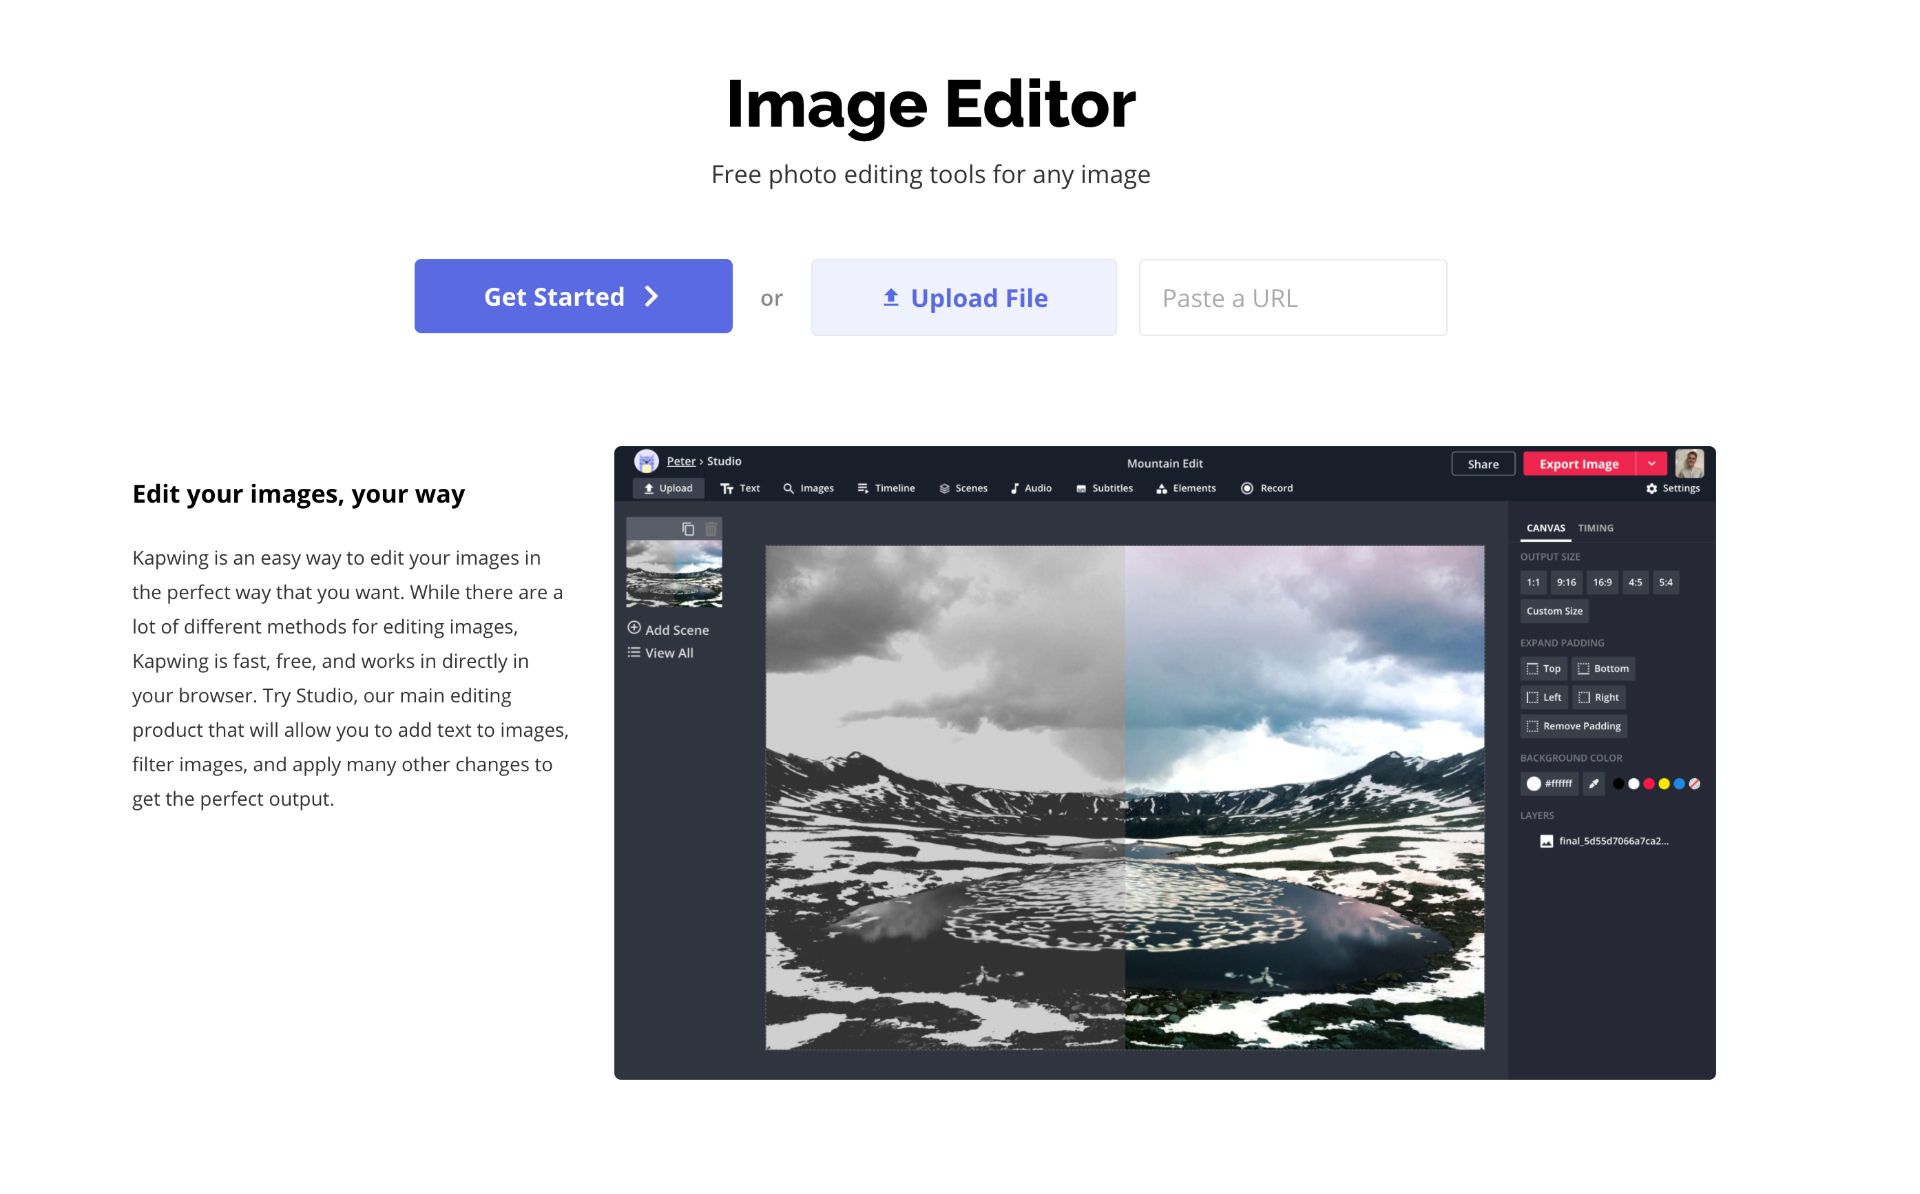Viewport: 1920px width, 1194px height.
Task: Click the Paste a URL field
Action: (1292, 298)
